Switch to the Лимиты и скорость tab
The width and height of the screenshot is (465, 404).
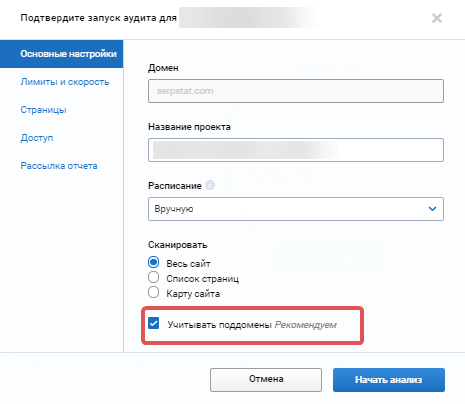[65, 82]
